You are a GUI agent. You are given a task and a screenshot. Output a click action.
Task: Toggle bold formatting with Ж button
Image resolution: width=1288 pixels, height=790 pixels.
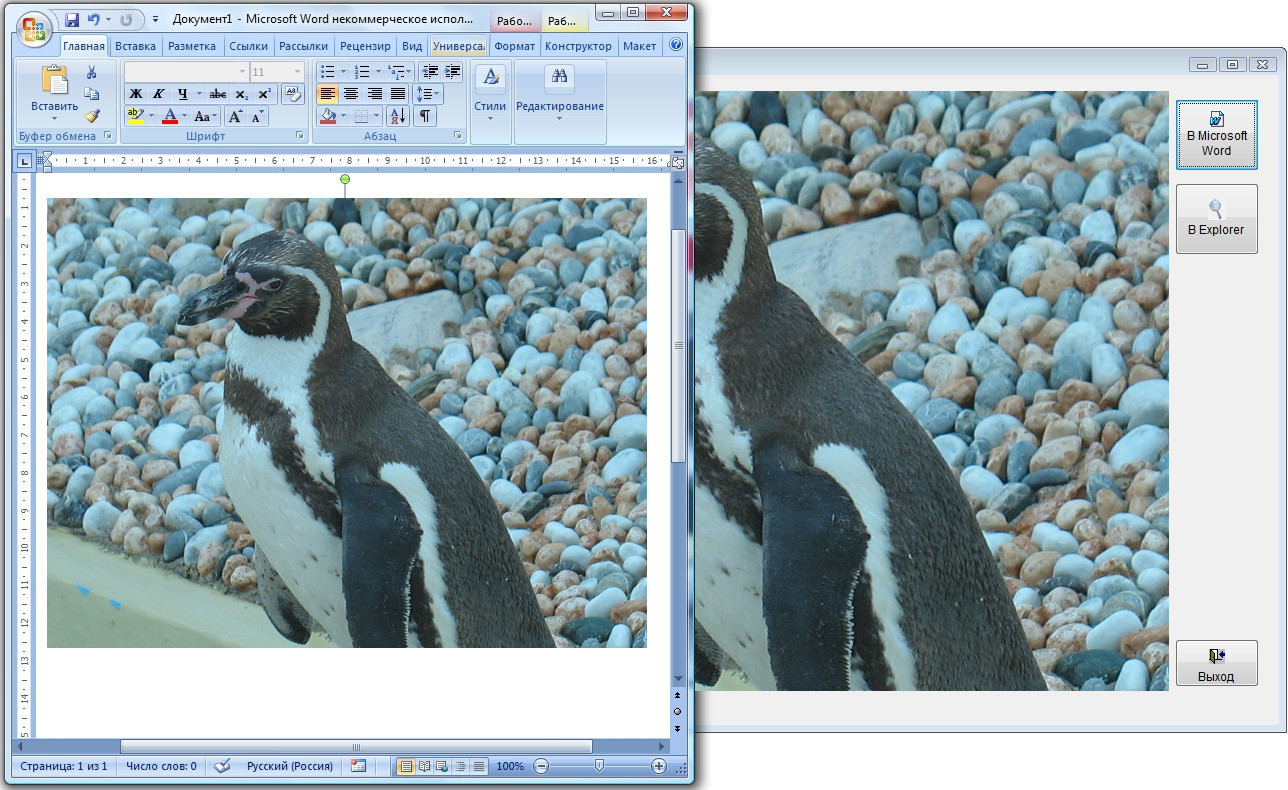(135, 94)
